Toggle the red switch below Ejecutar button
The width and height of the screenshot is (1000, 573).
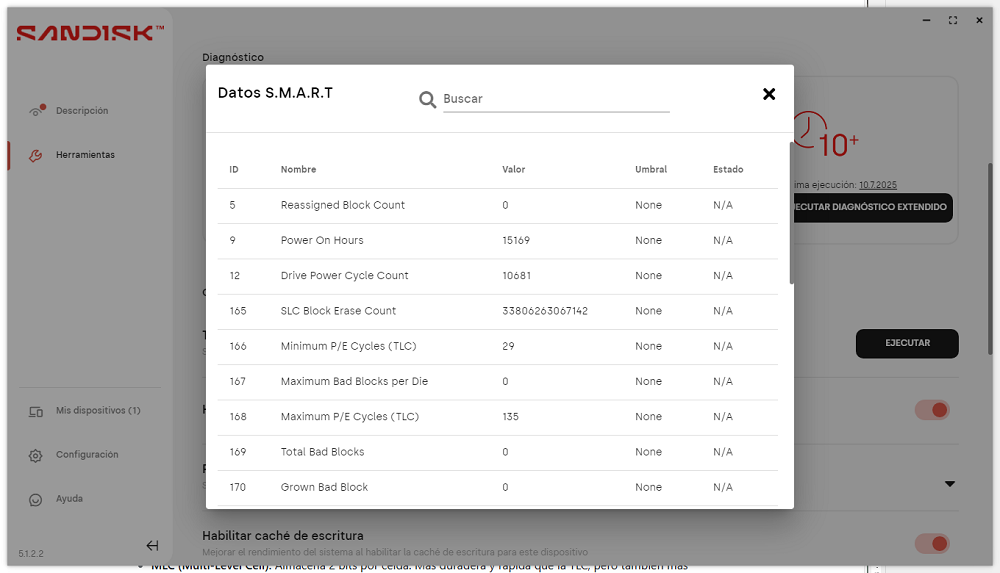tap(932, 410)
